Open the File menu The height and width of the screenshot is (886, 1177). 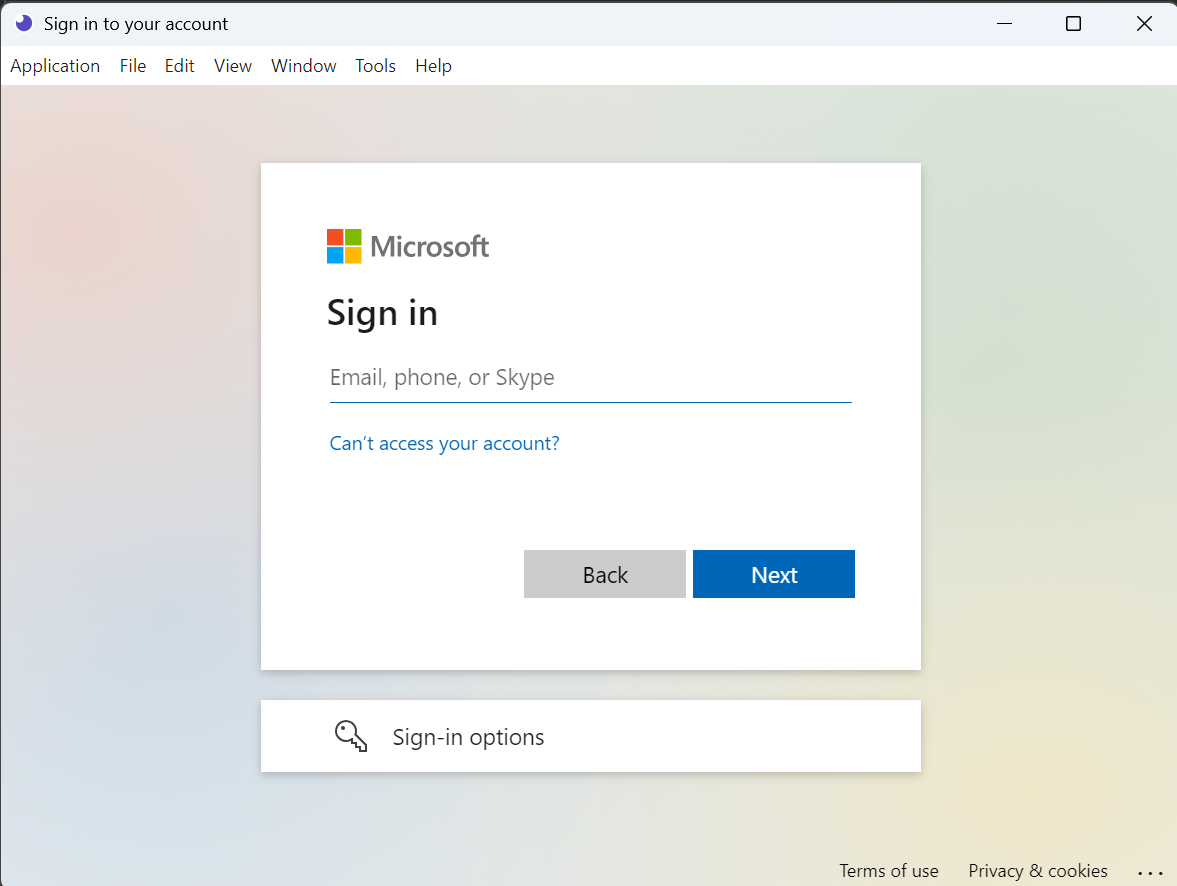(x=133, y=66)
